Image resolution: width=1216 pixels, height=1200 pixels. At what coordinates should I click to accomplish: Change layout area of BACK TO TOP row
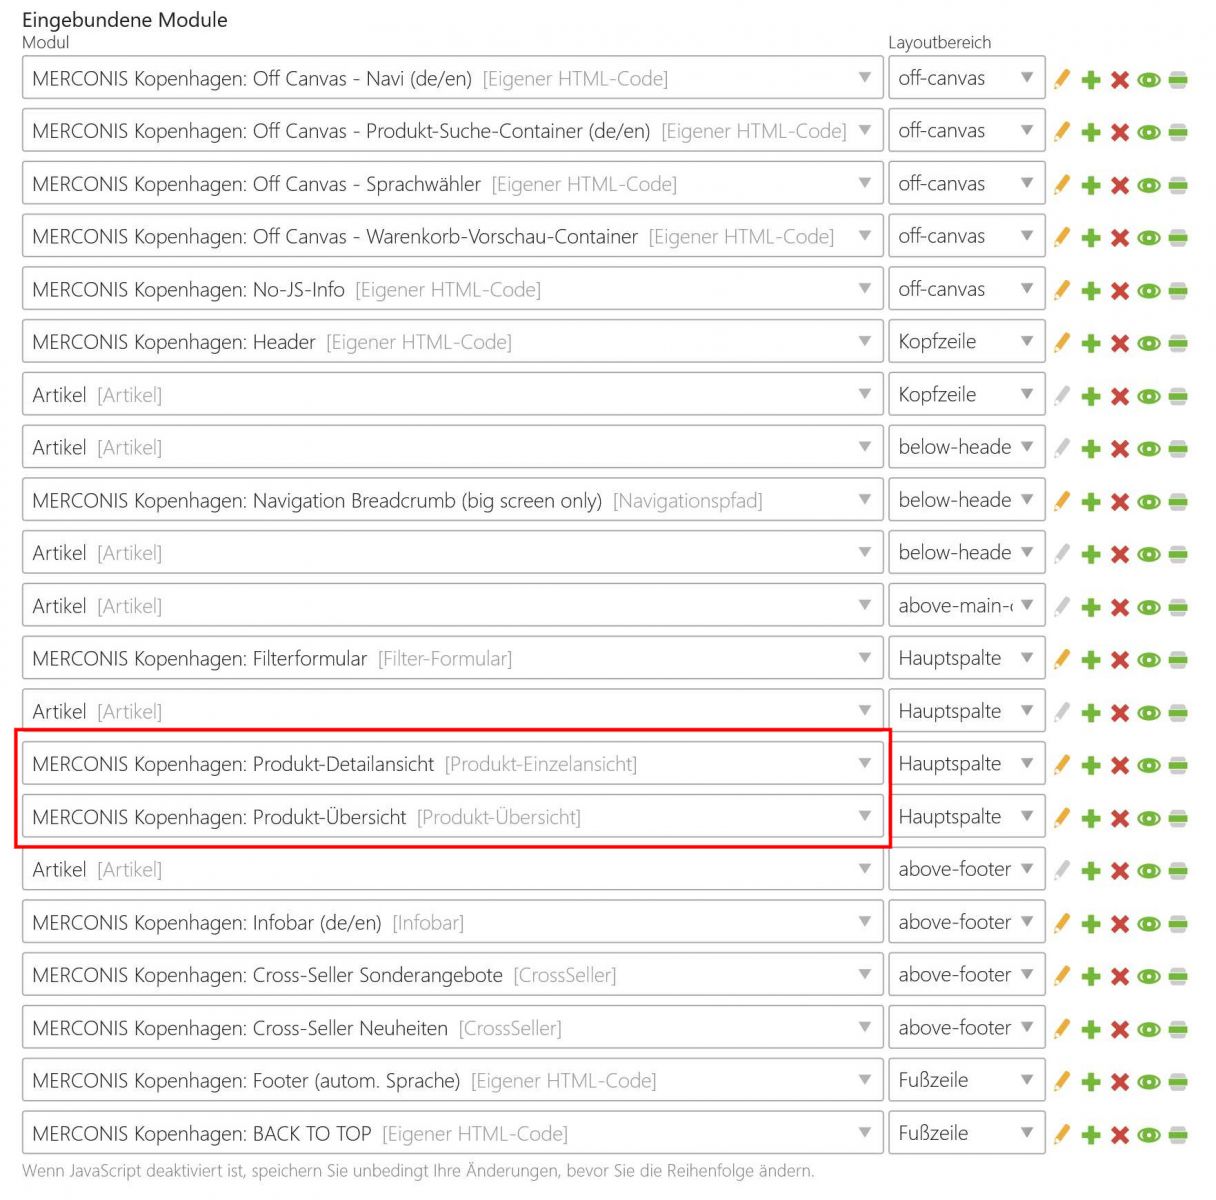[x=966, y=1133]
